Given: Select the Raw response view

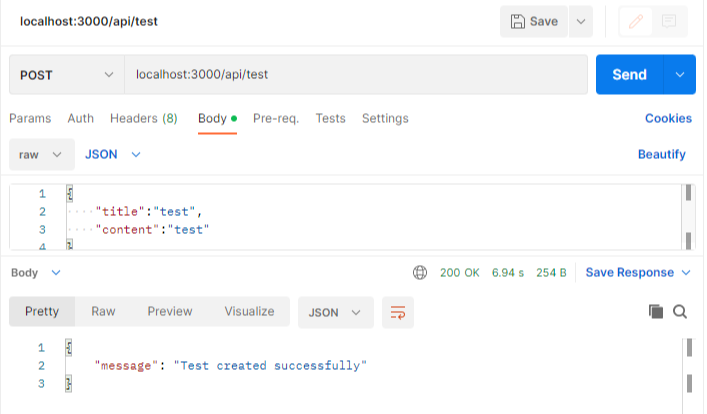Looking at the screenshot, I should pos(103,311).
